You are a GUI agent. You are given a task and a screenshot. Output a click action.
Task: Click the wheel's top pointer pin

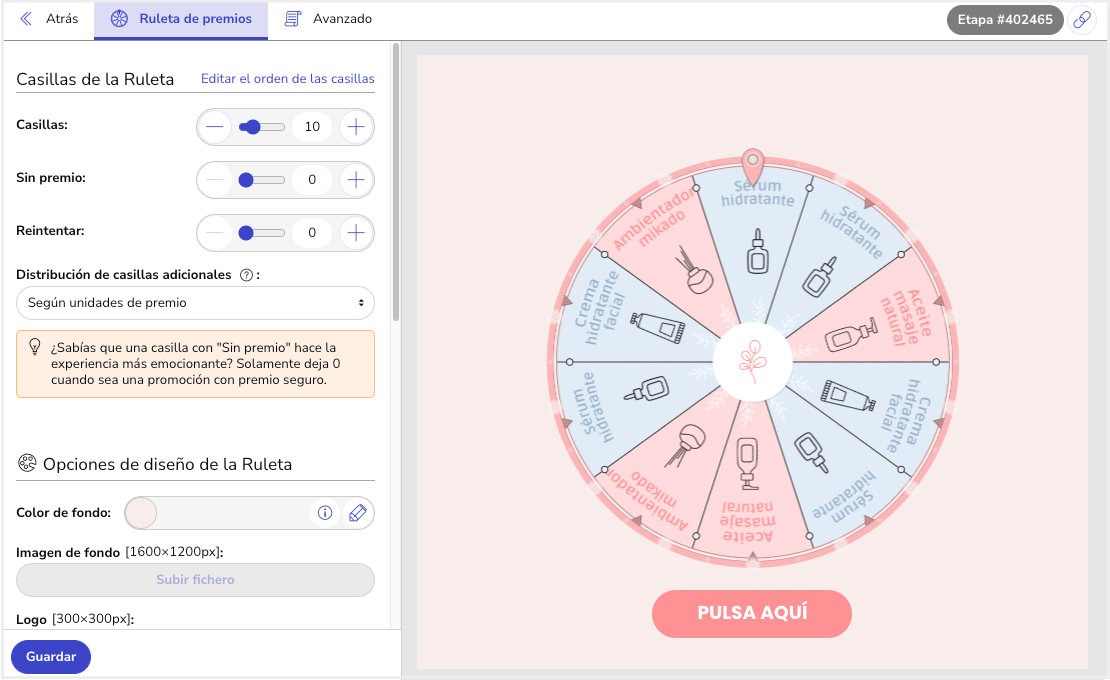click(753, 166)
